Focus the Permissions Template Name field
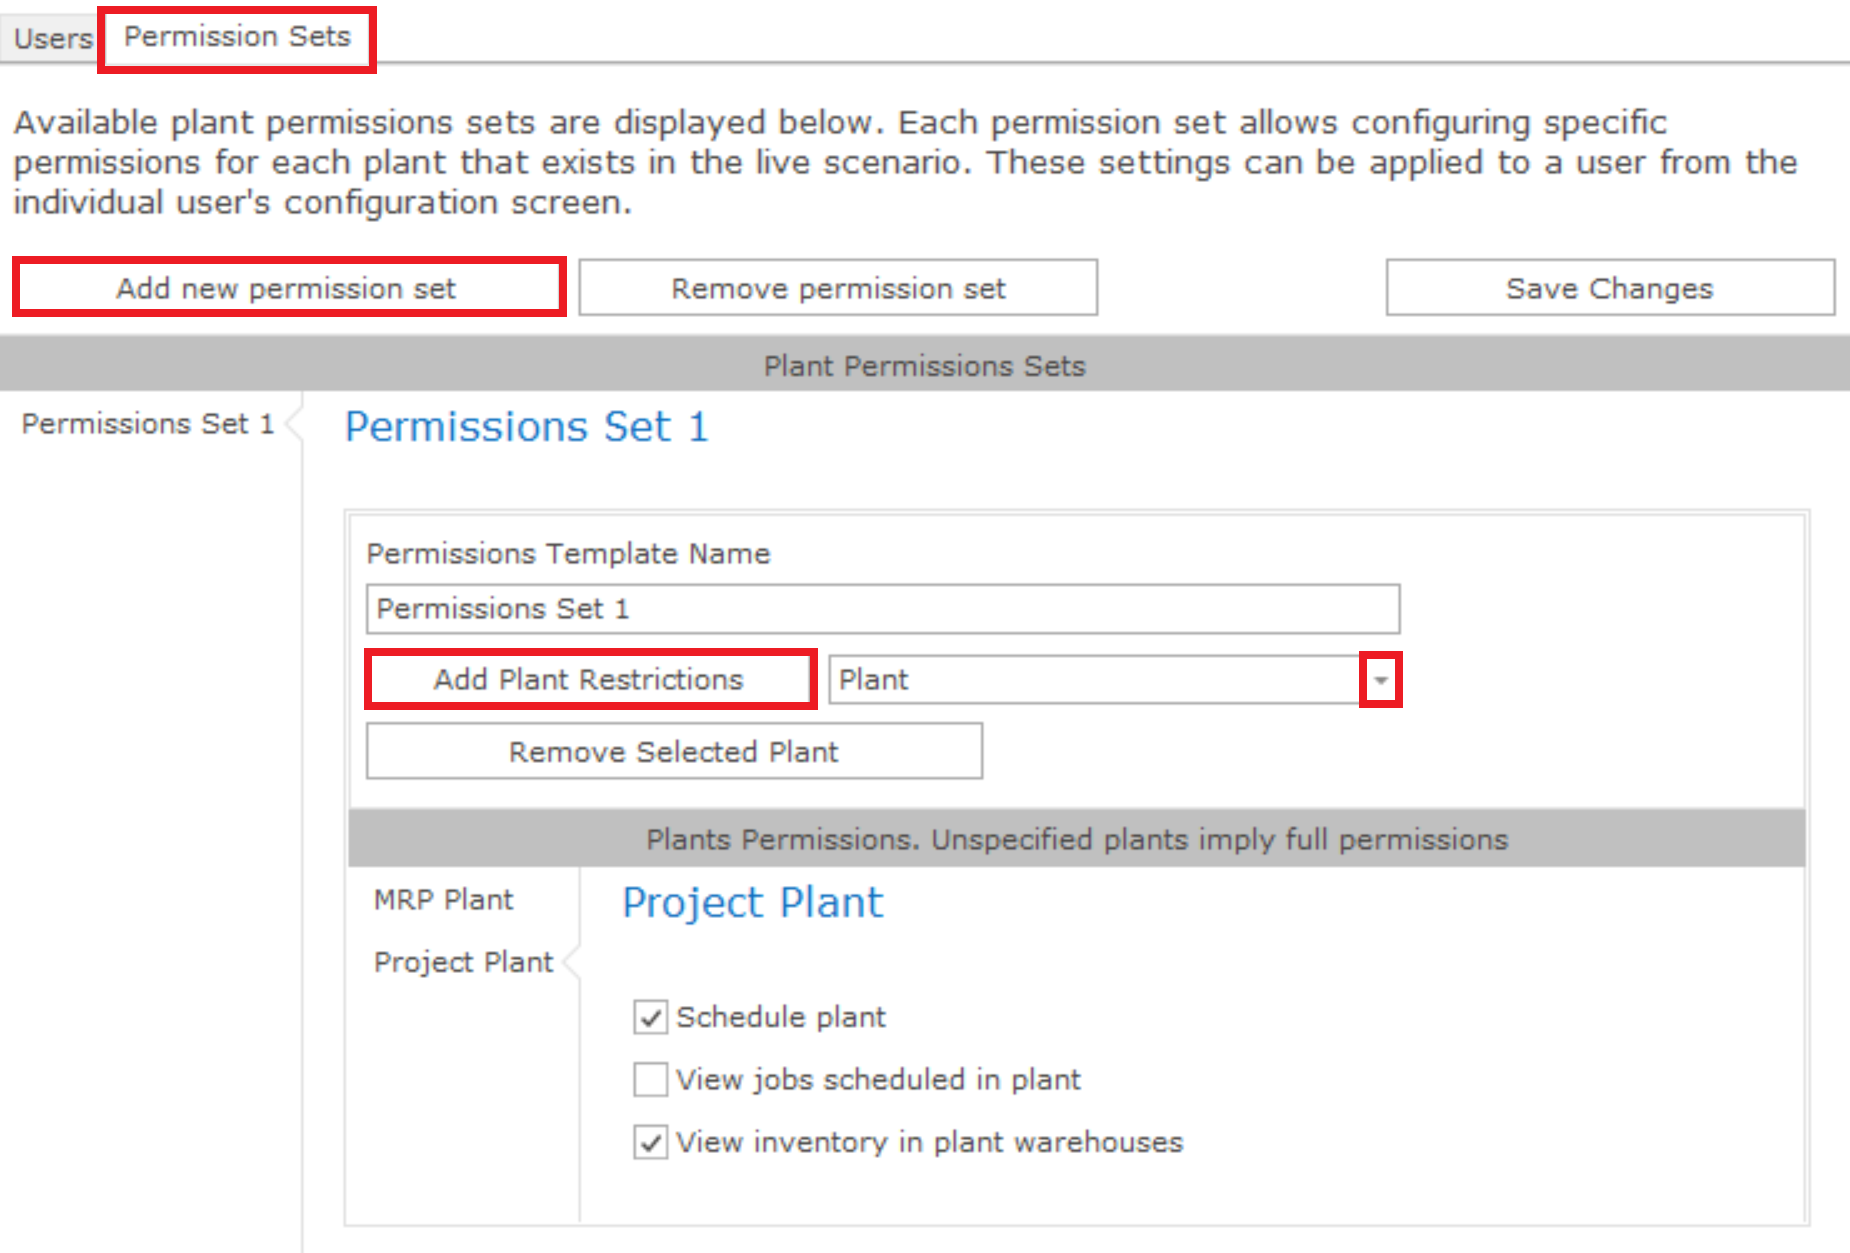 pyautogui.click(x=883, y=609)
